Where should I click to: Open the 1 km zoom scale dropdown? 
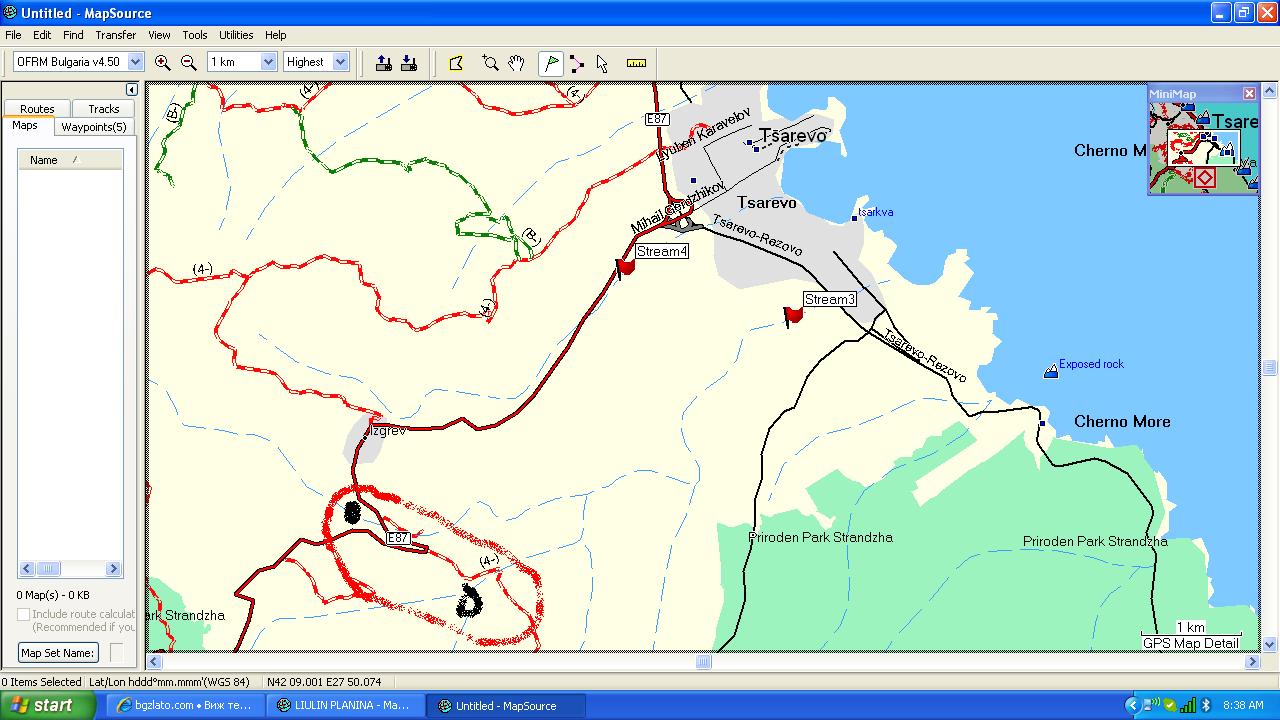(x=268, y=62)
